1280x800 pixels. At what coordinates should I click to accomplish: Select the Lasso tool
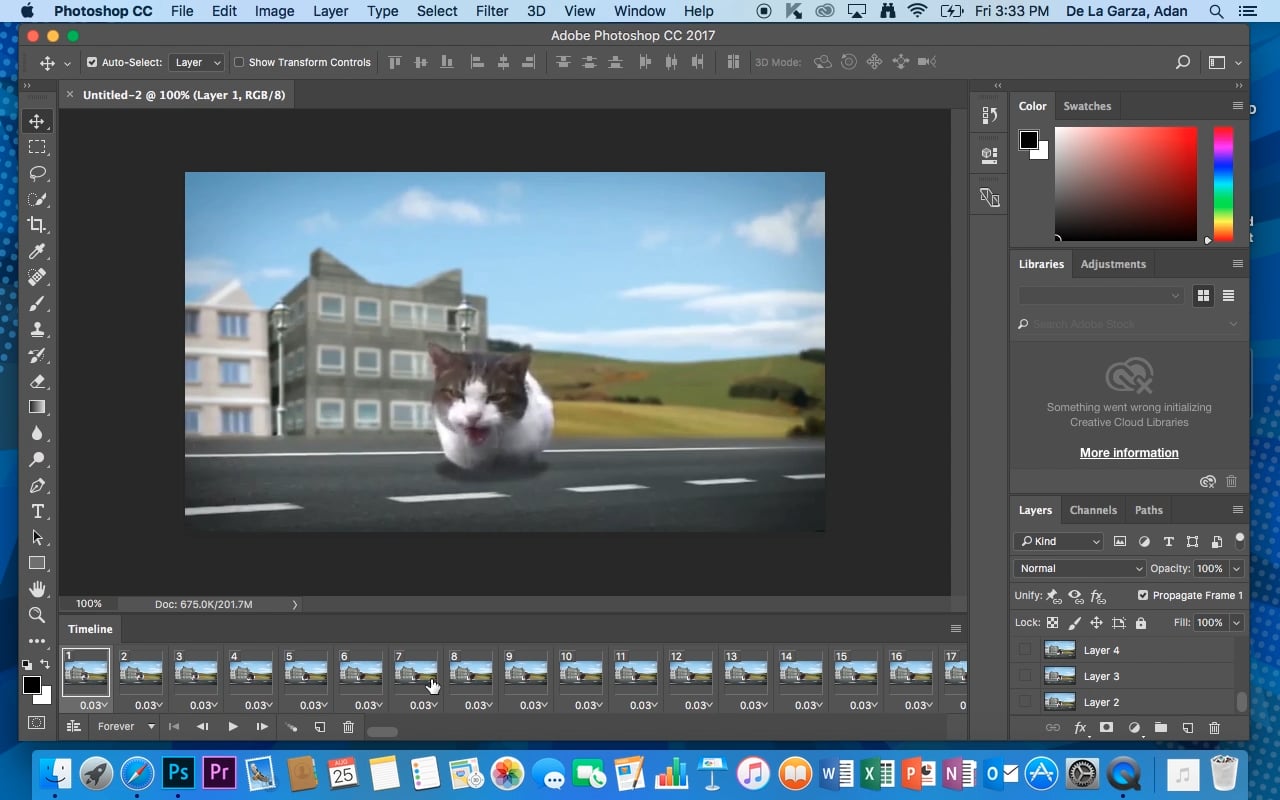37,173
